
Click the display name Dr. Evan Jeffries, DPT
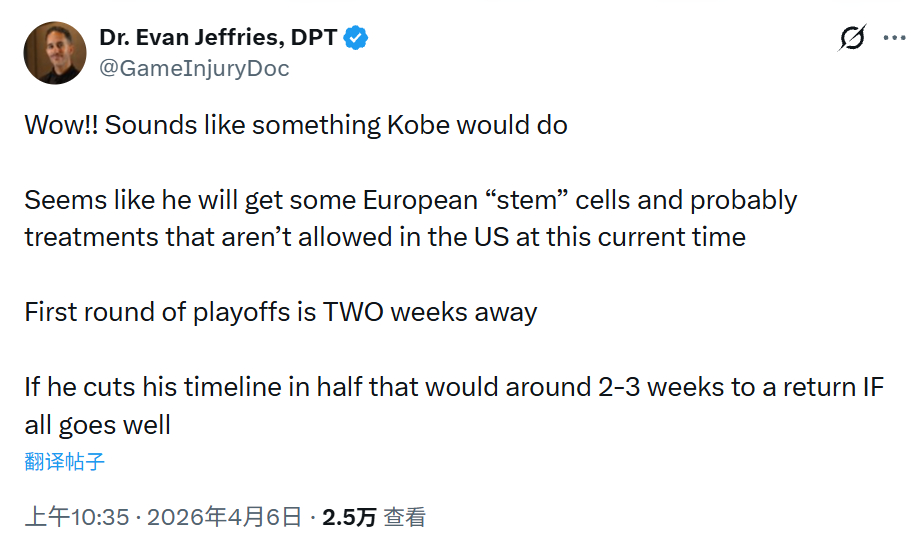pyautogui.click(x=219, y=38)
